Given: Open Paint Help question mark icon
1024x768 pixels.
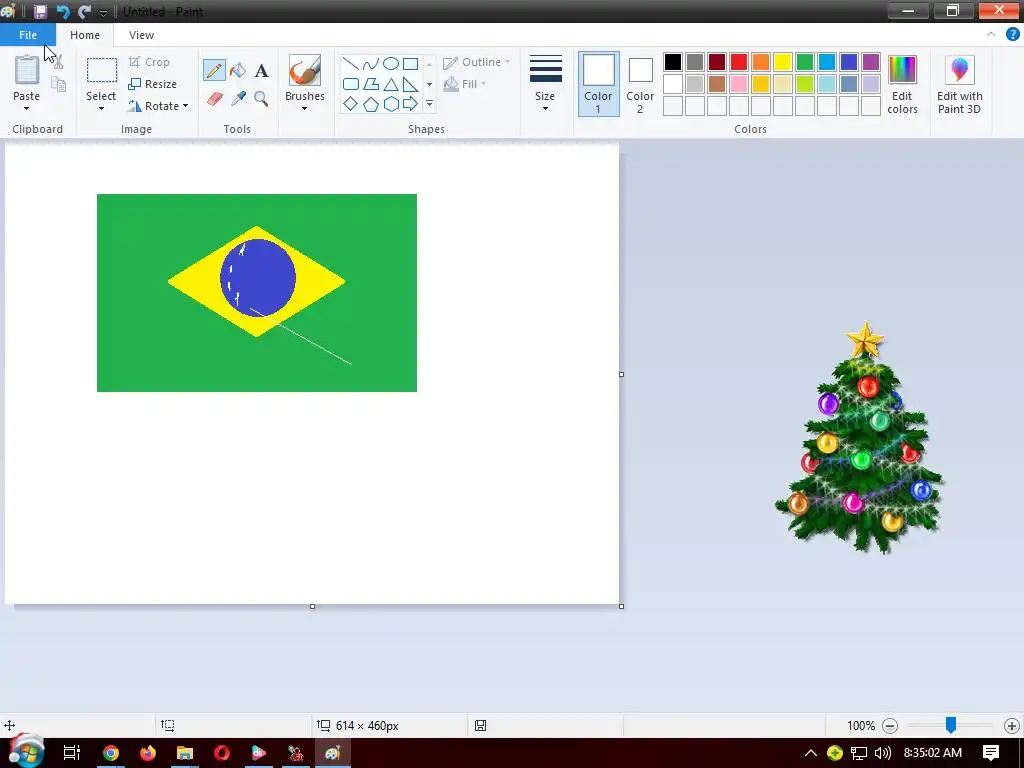Looking at the screenshot, I should 1012,35.
